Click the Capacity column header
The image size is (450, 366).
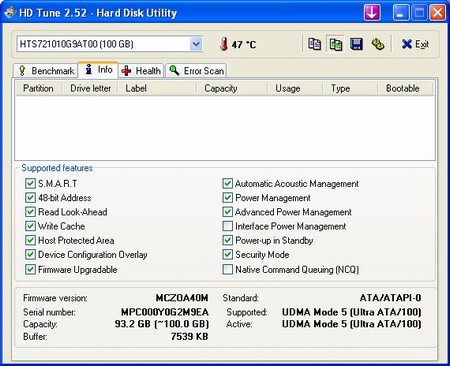click(x=232, y=88)
